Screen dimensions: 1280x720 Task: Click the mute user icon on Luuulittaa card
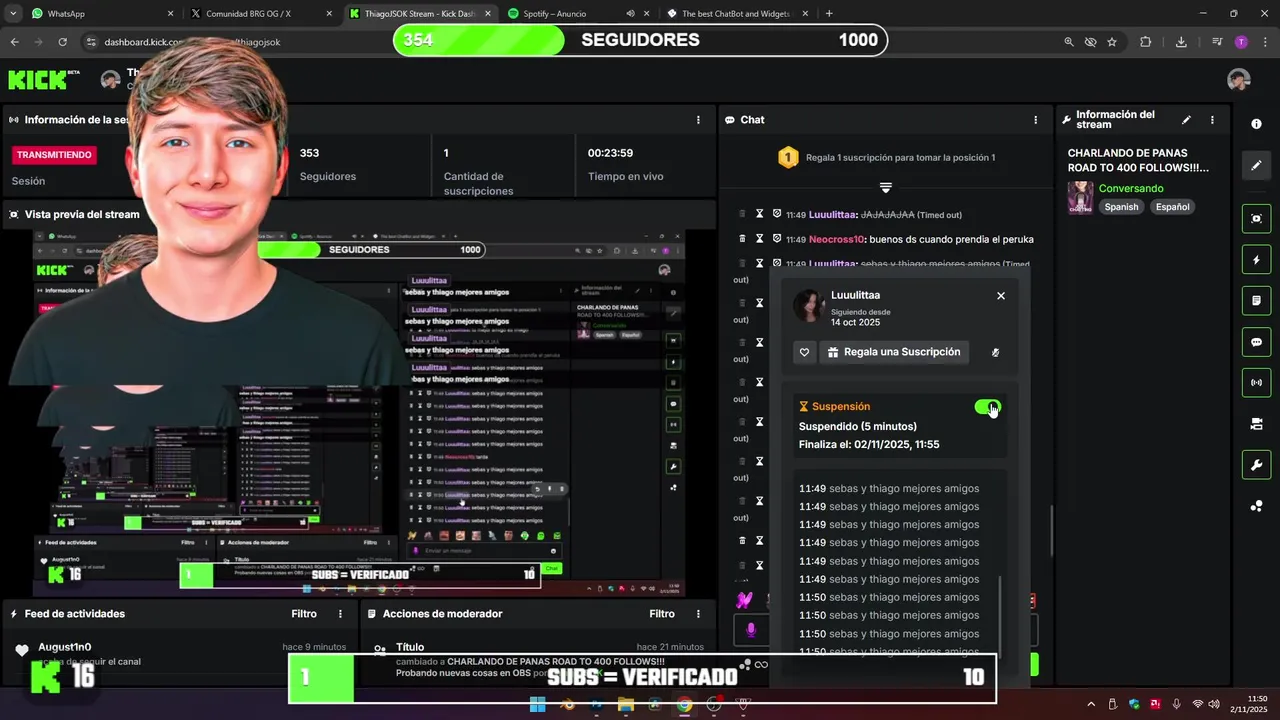995,352
